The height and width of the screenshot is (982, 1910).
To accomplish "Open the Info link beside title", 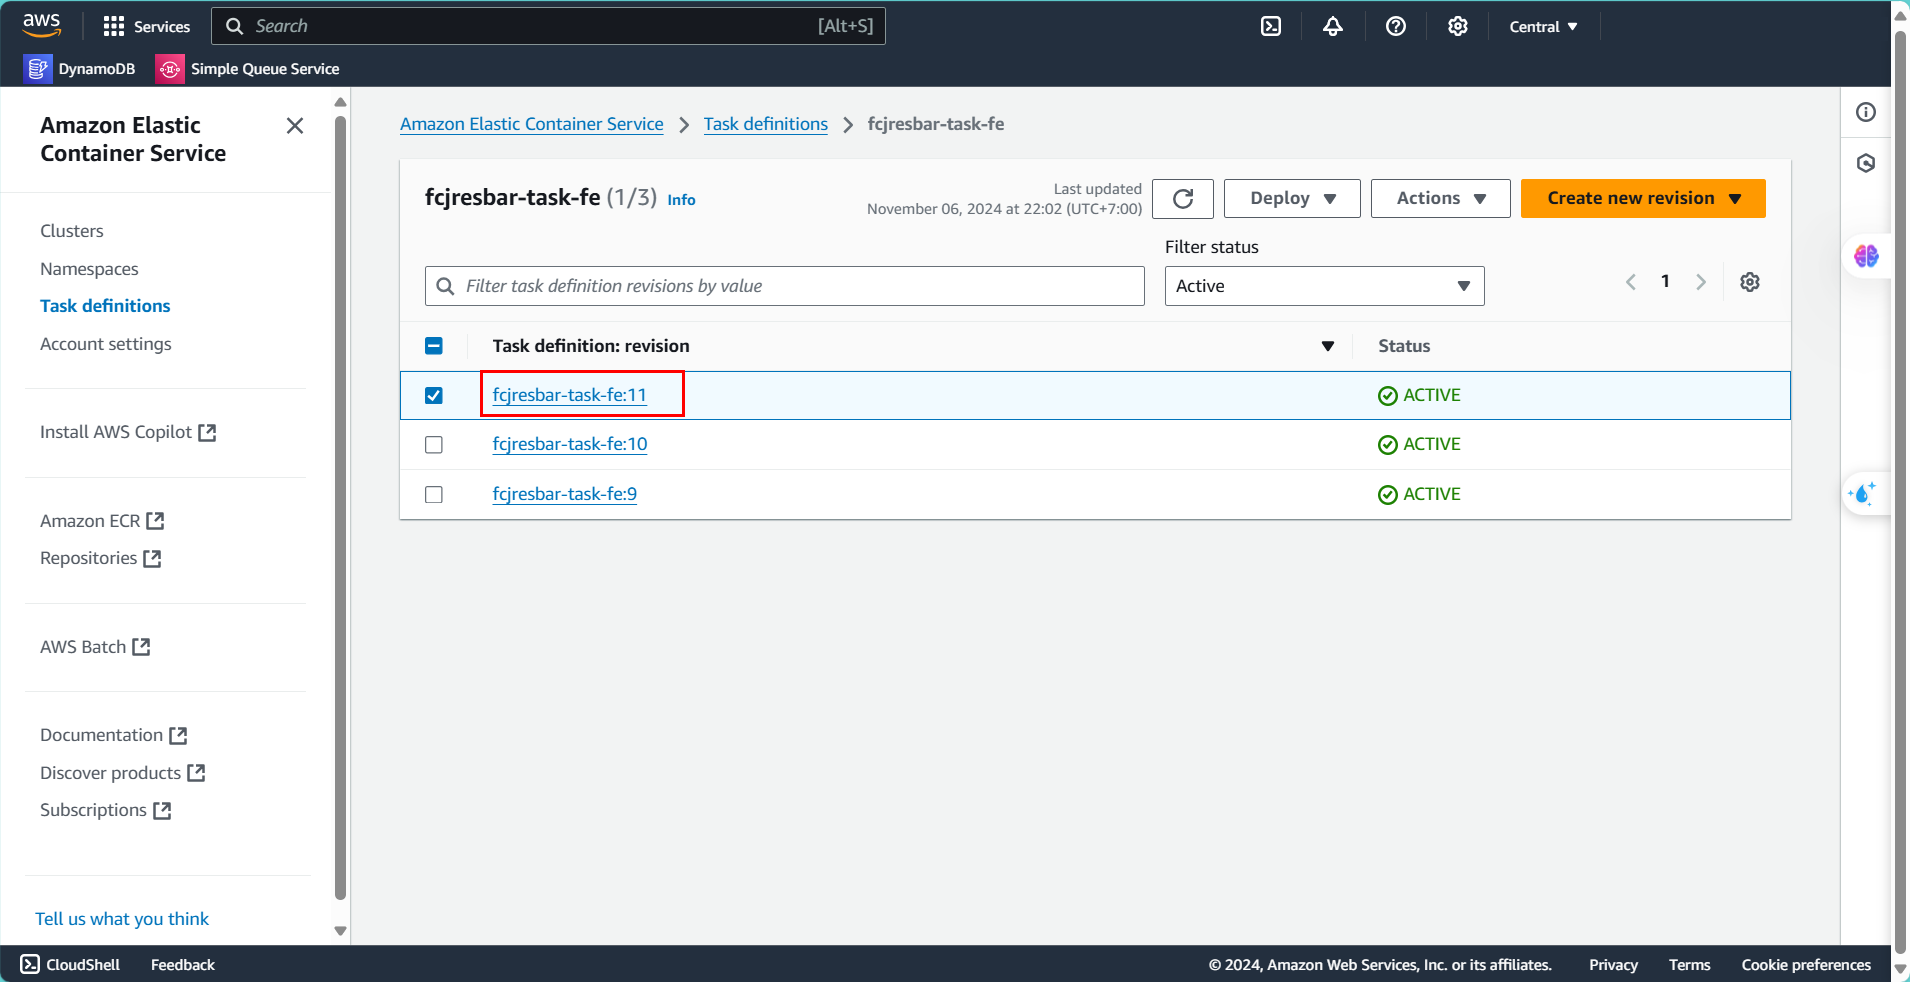I will (x=681, y=200).
